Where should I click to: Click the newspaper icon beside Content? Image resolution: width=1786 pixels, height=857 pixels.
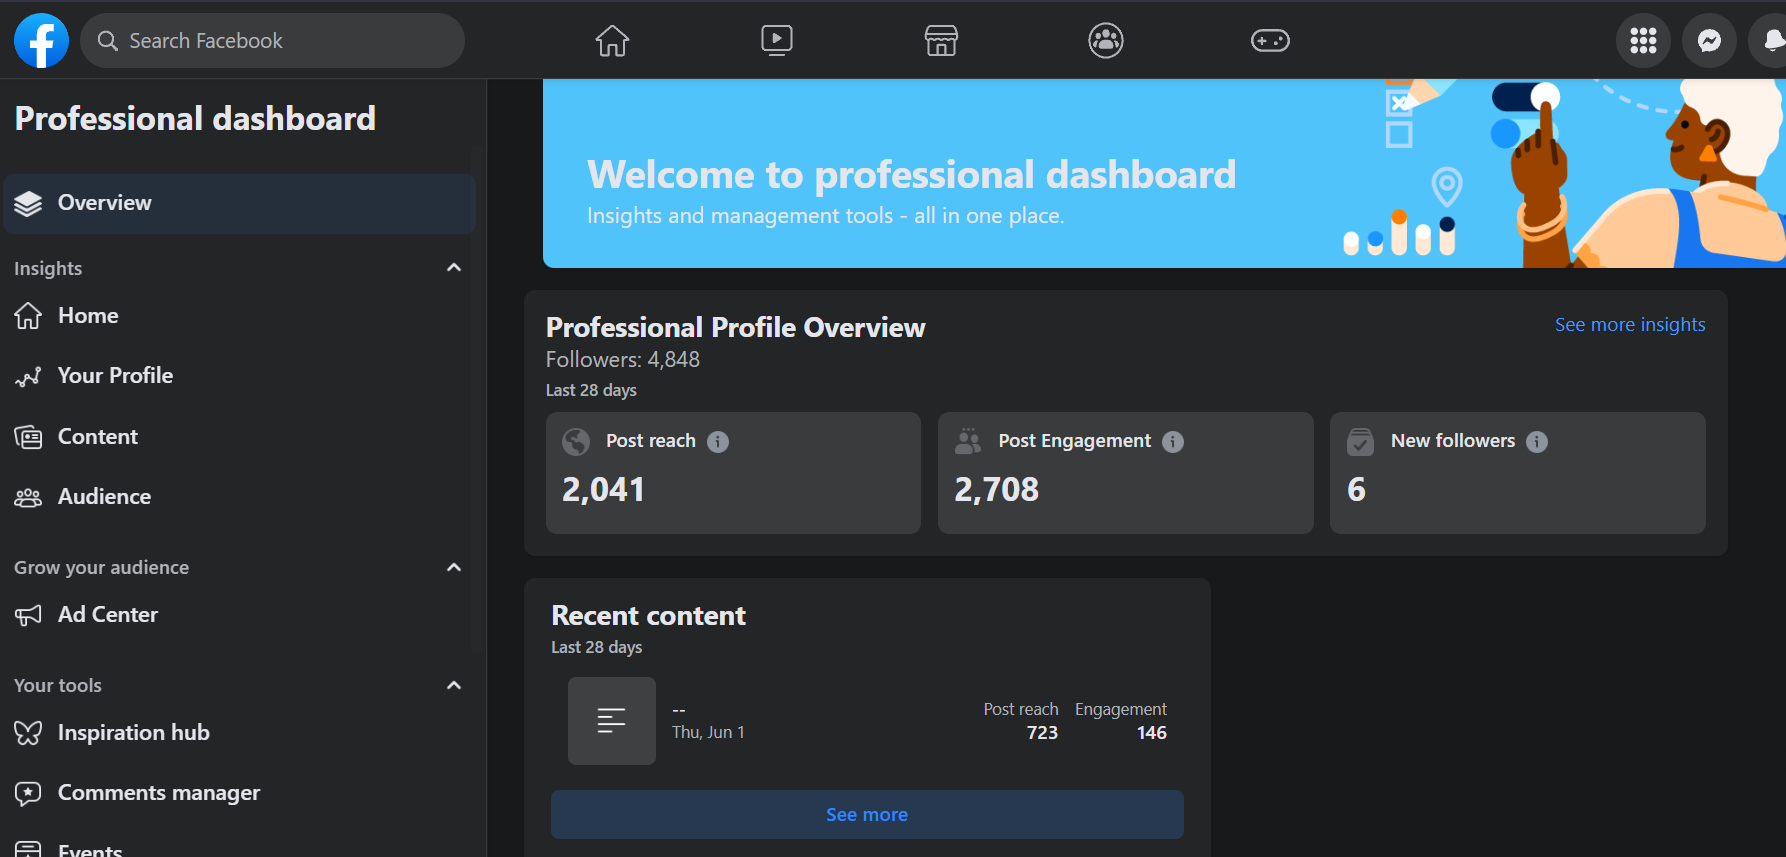[x=28, y=437]
